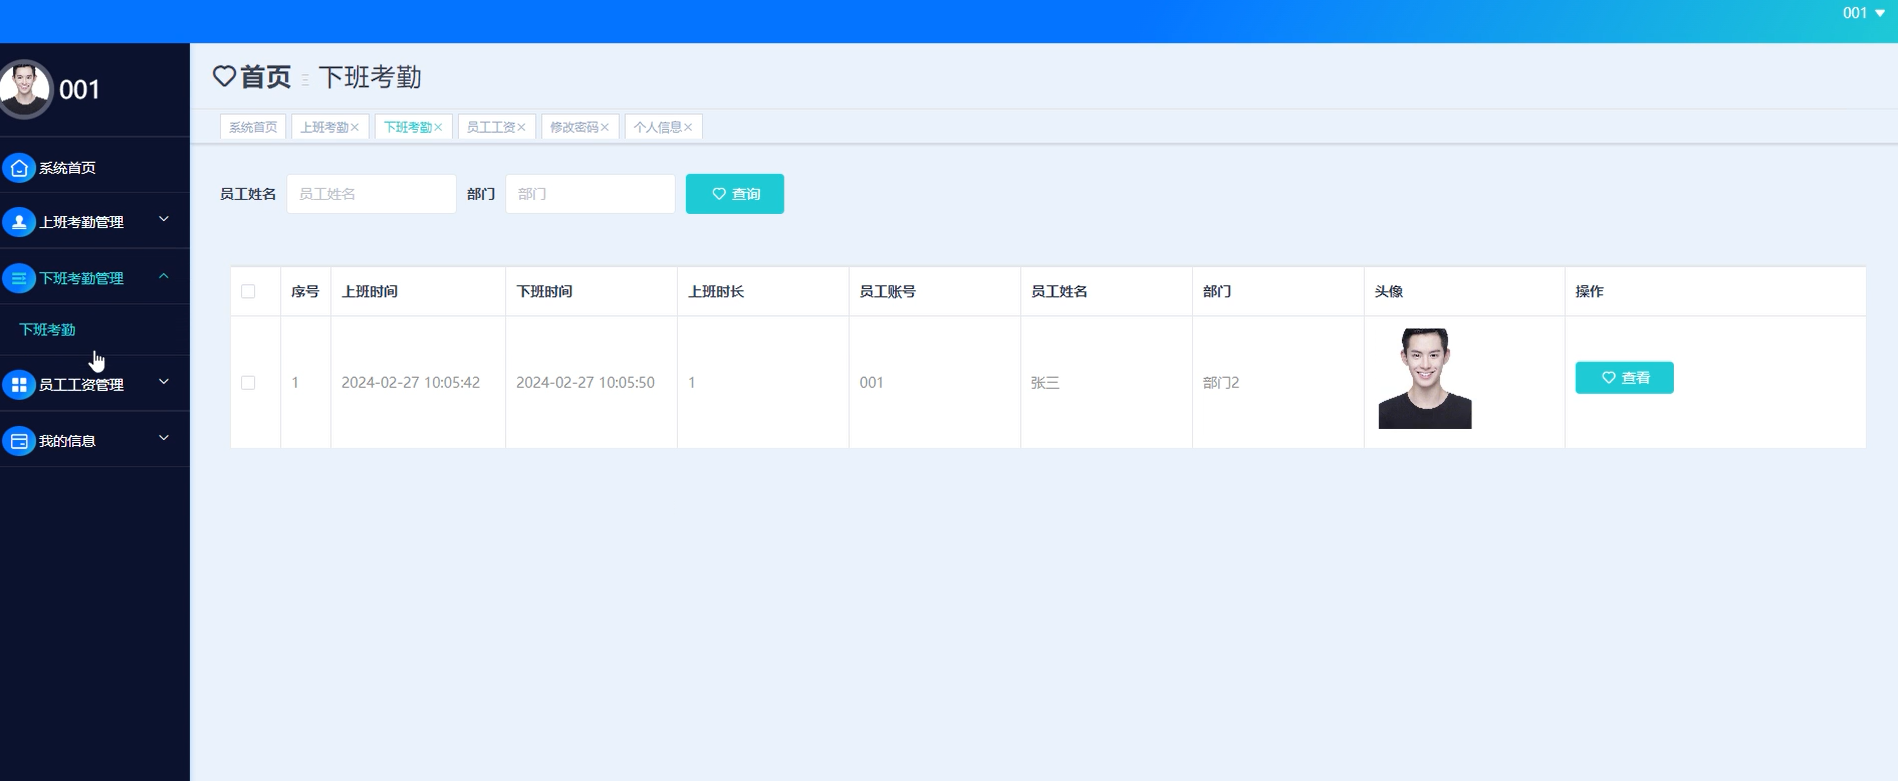Click the 001 username in the sidebar

pos(79,90)
